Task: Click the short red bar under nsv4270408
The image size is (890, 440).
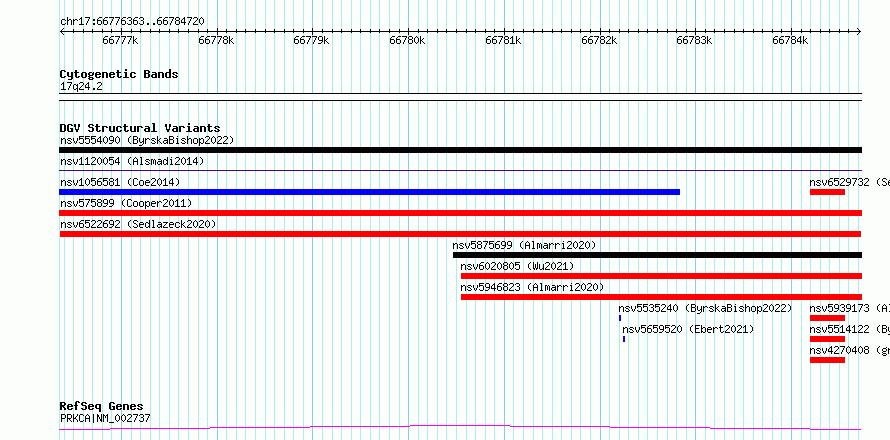Action: pos(827,360)
